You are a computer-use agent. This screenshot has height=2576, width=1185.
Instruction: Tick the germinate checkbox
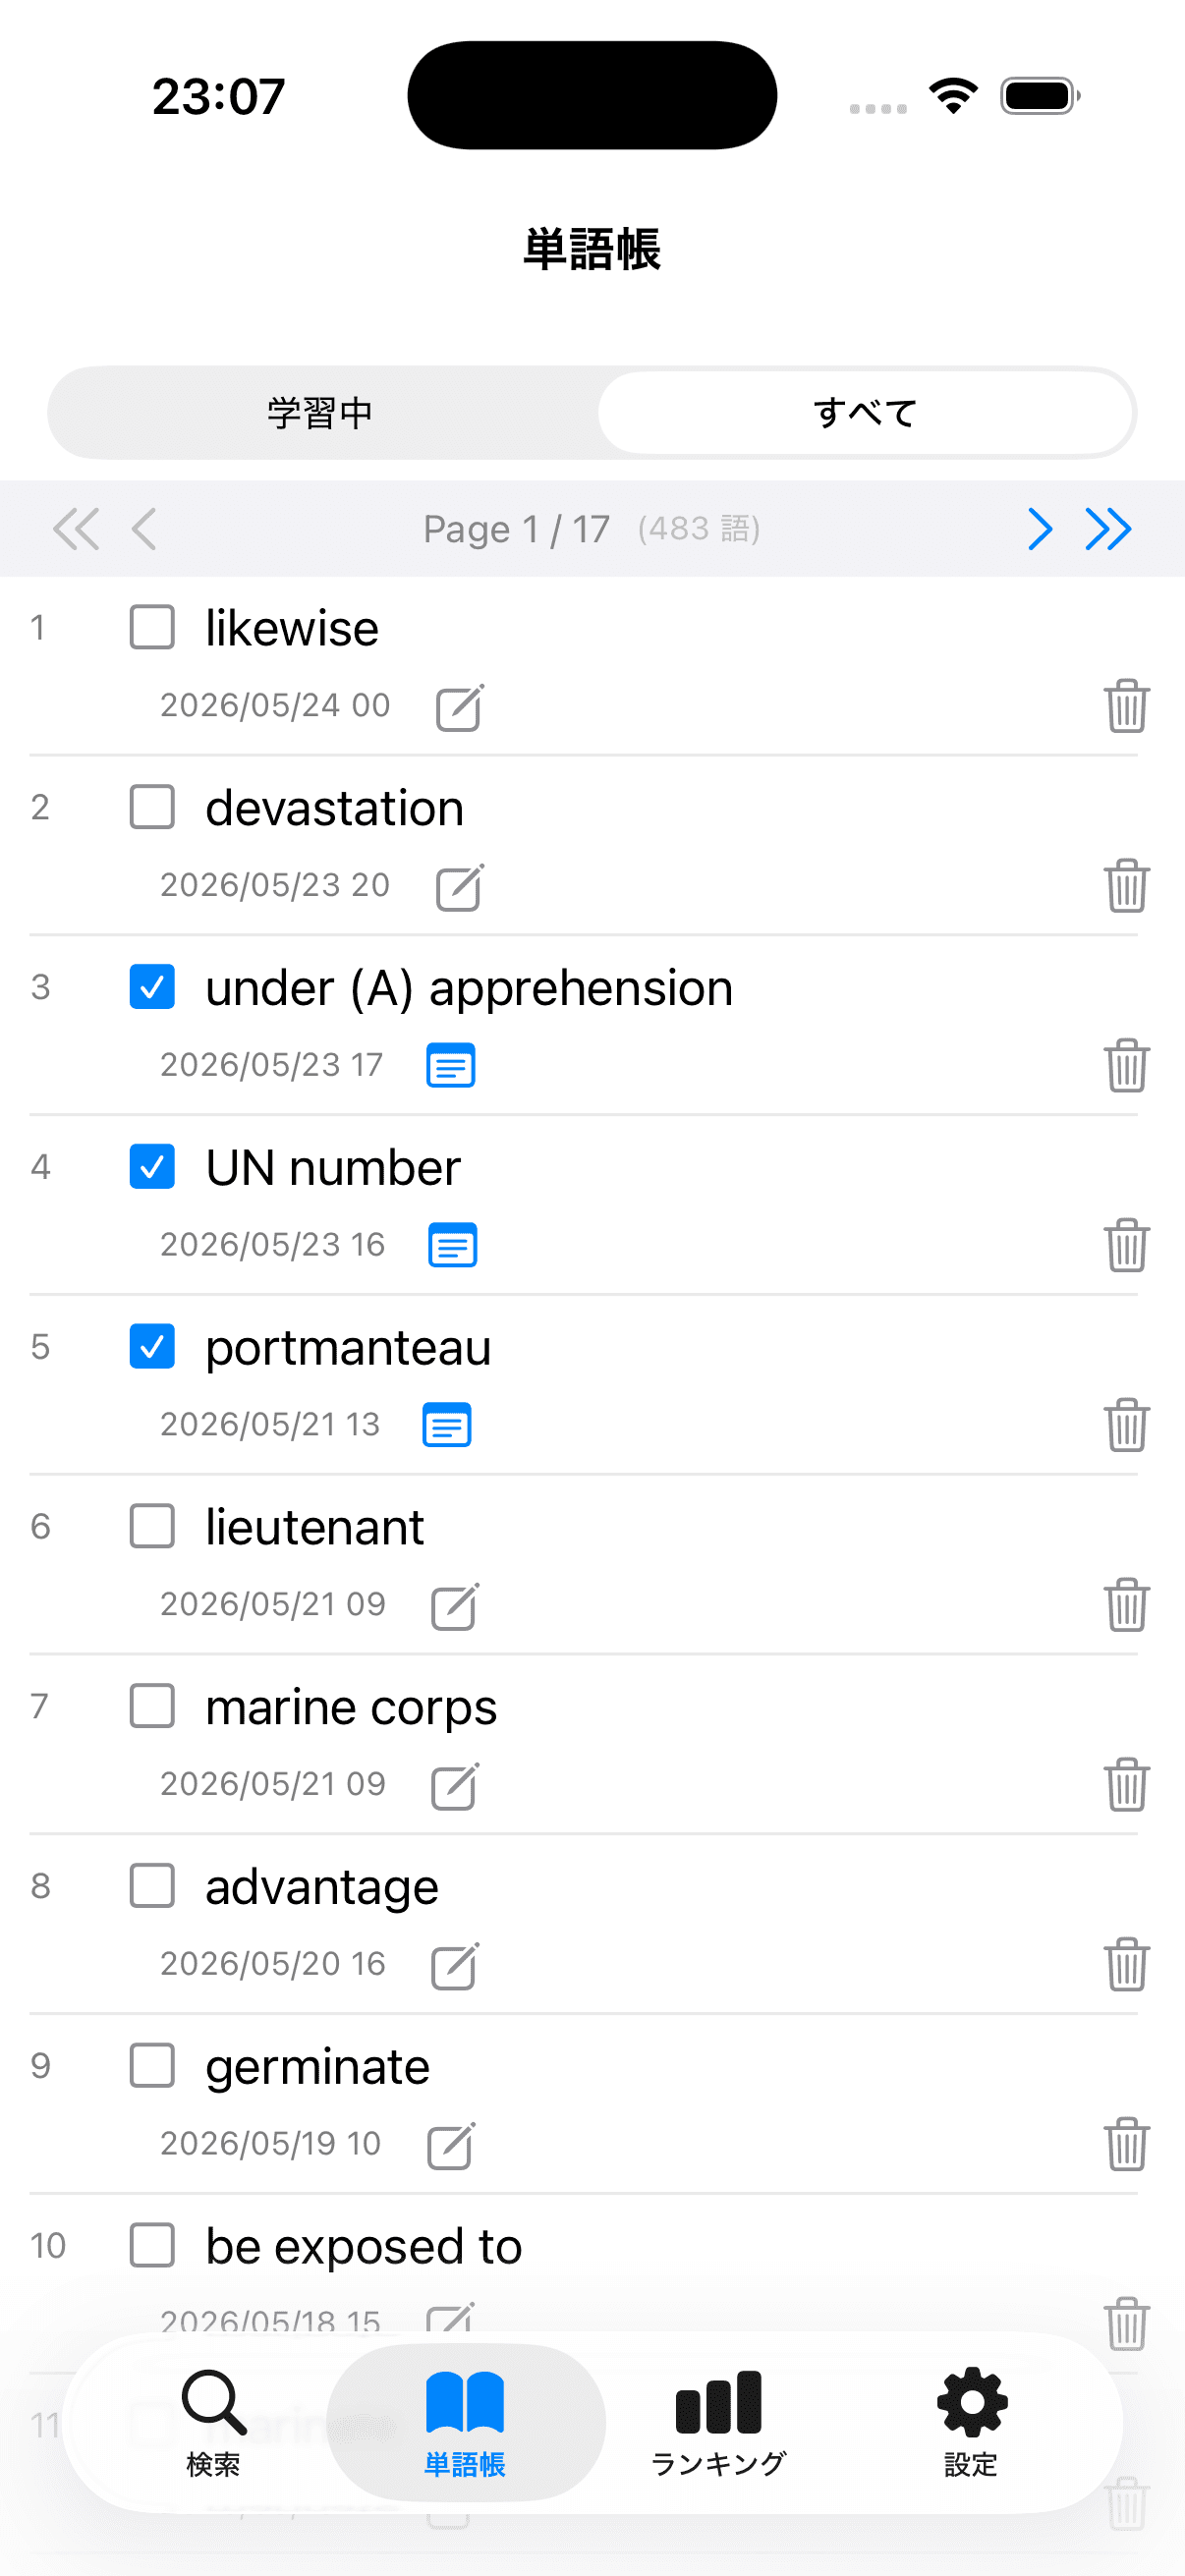click(x=152, y=2065)
